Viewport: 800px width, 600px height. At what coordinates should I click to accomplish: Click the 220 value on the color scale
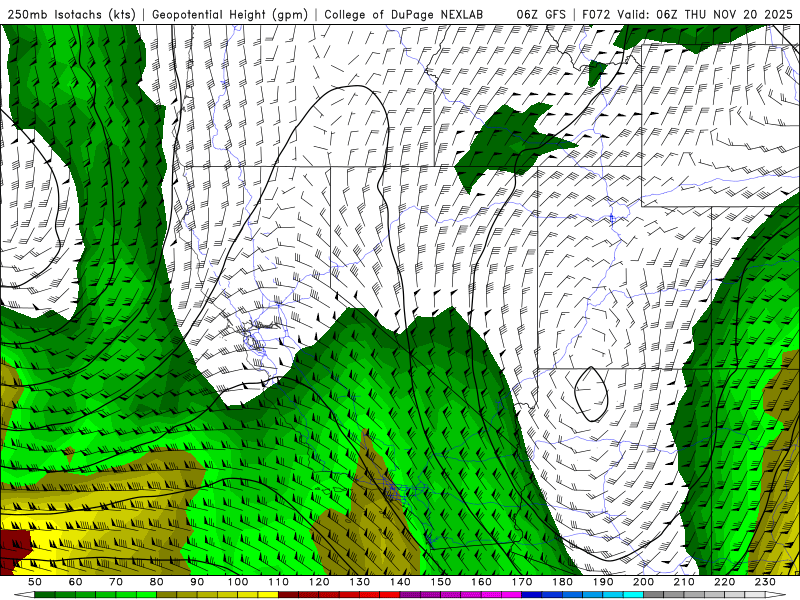point(724,582)
